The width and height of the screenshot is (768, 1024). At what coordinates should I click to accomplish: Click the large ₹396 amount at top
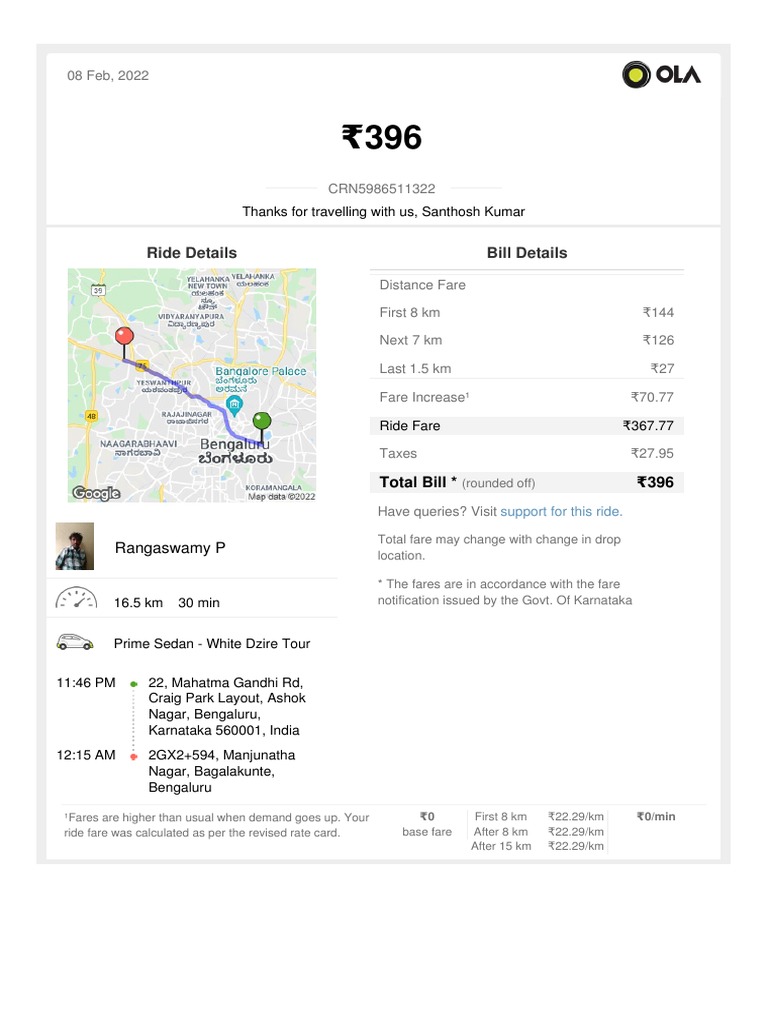pyautogui.click(x=382, y=138)
